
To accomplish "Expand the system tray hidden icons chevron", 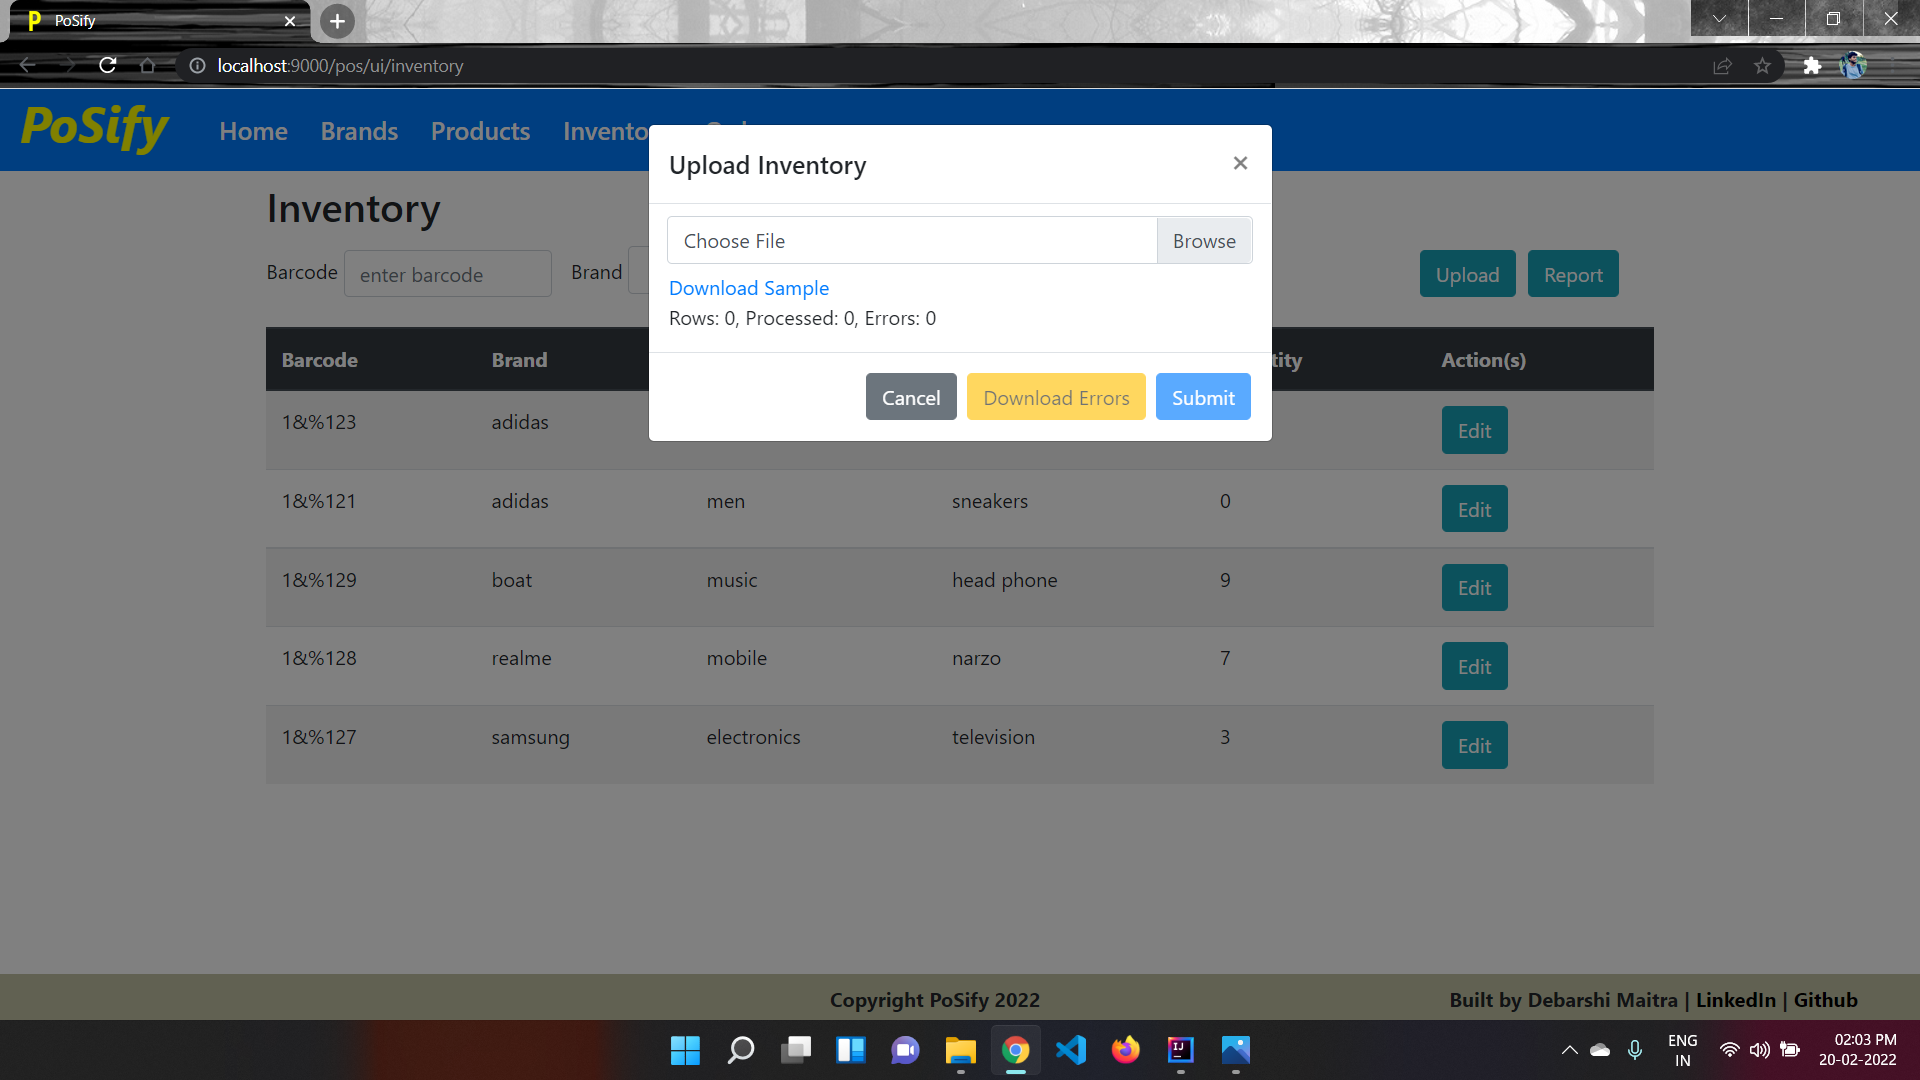I will pyautogui.click(x=1569, y=1050).
